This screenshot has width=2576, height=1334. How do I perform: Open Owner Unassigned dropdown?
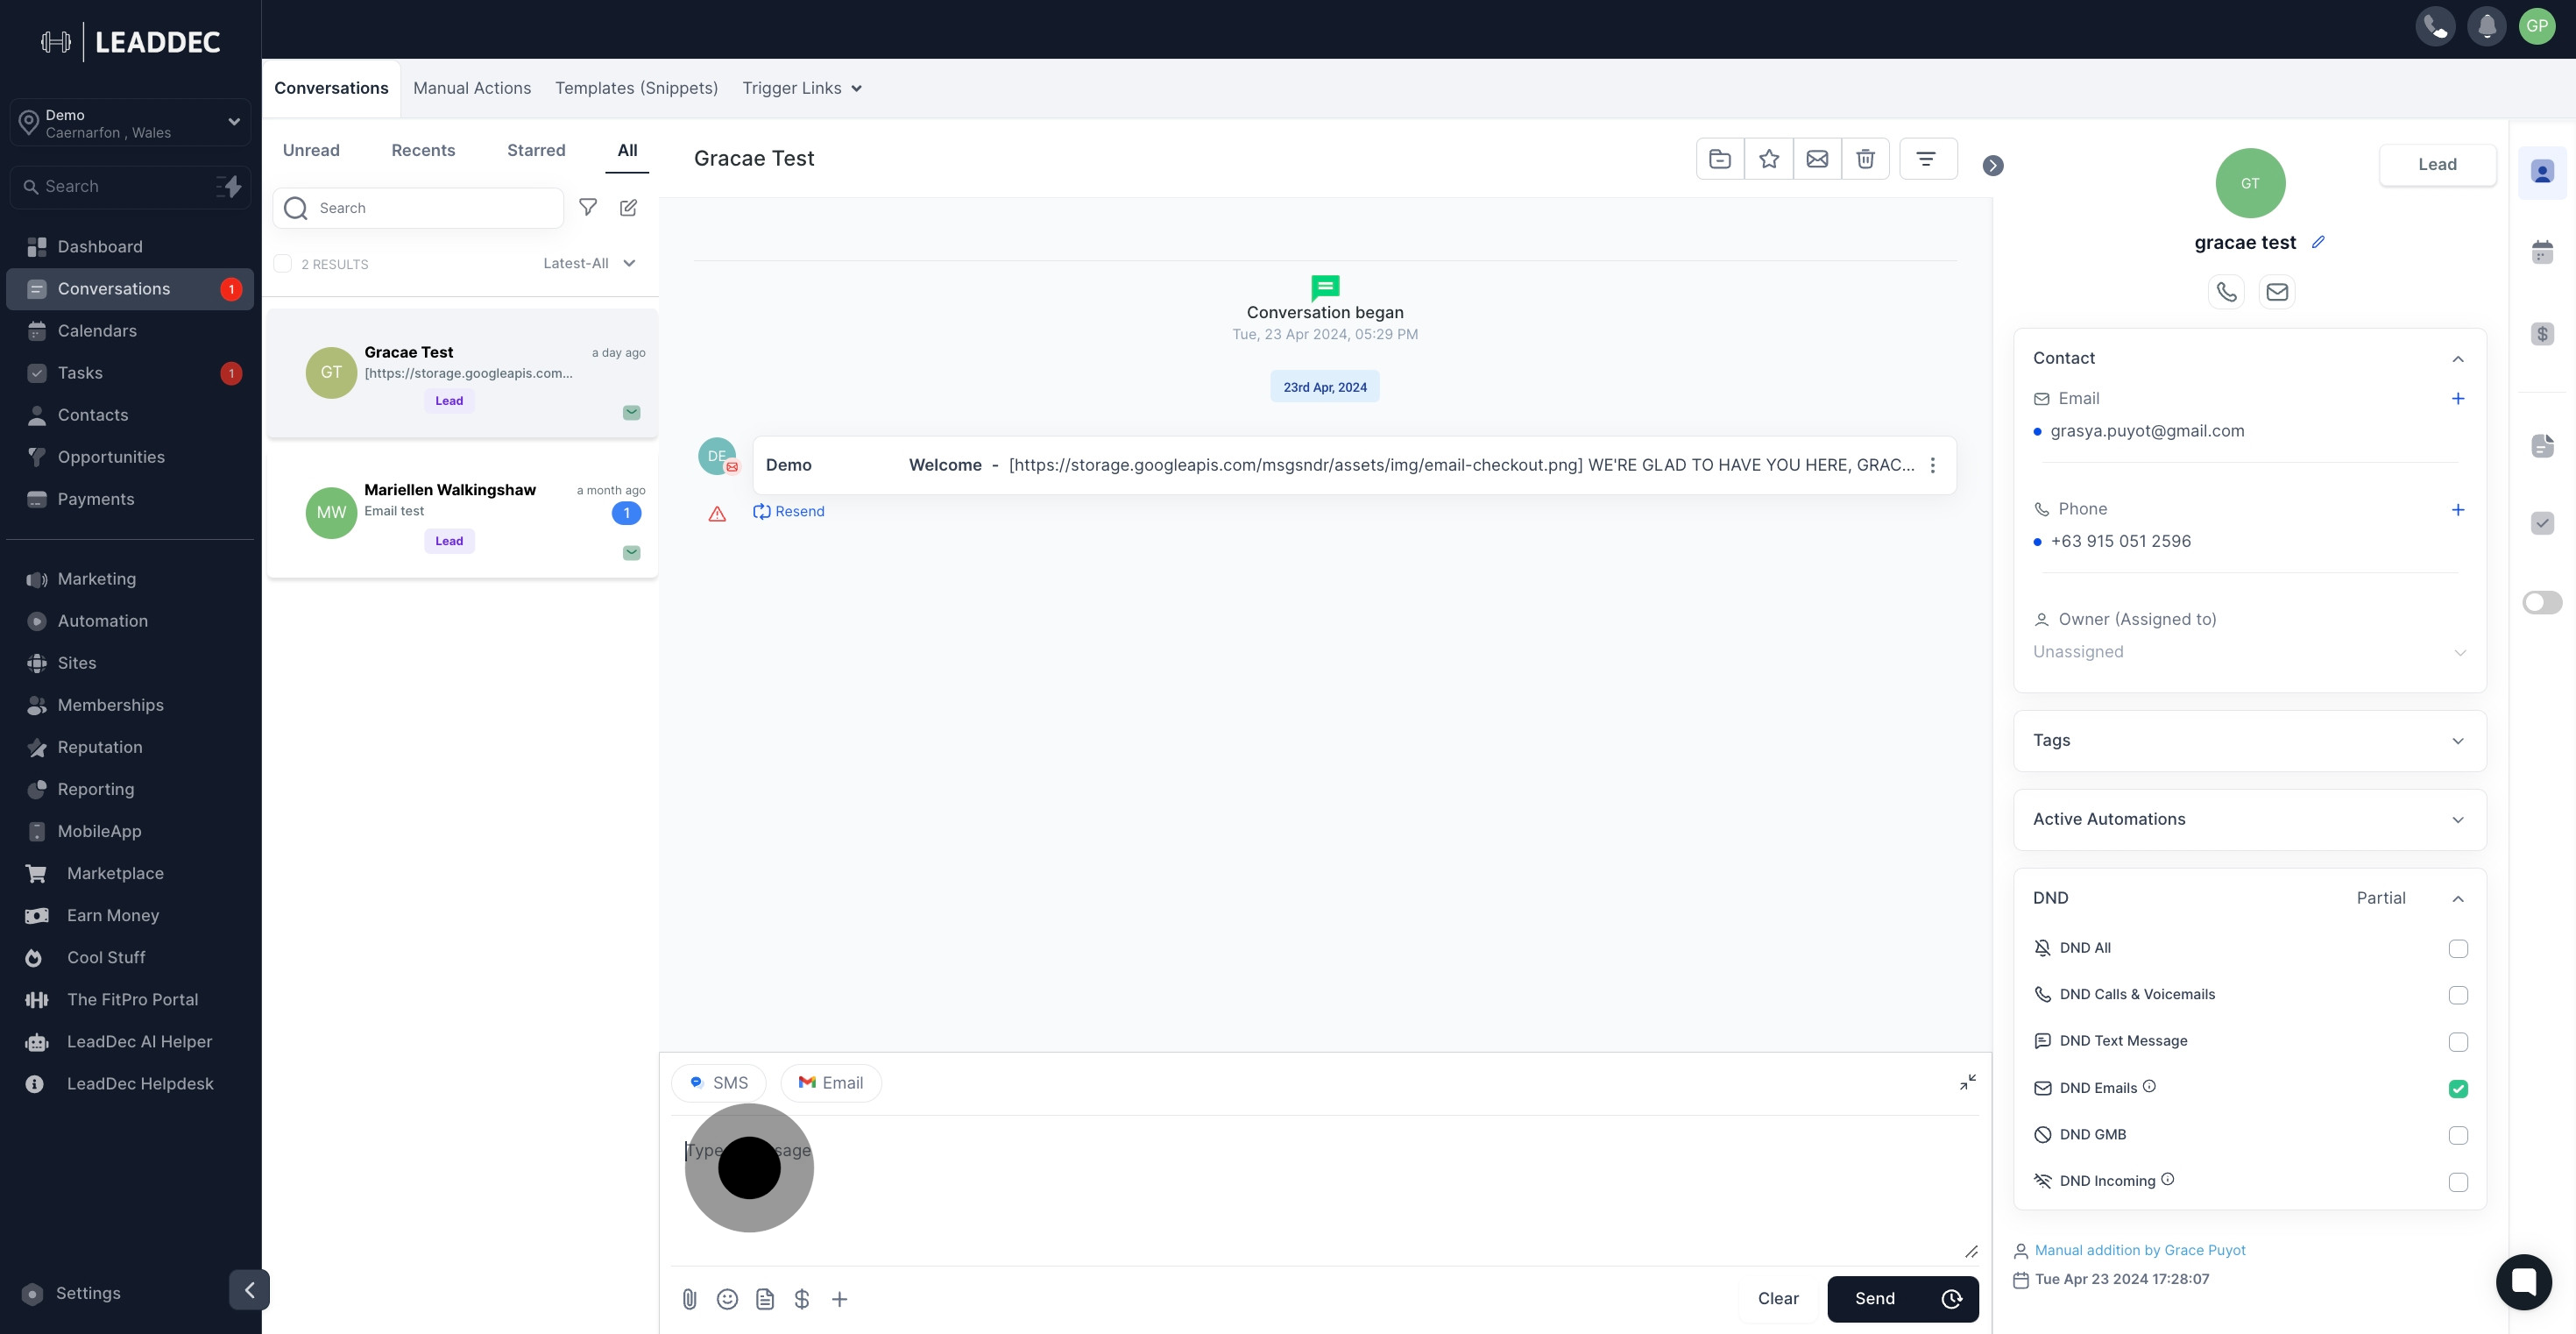point(2250,652)
